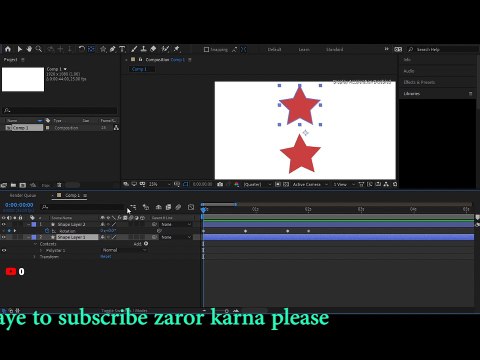Click Shape Layer 1 label color swatch

tap(34, 237)
